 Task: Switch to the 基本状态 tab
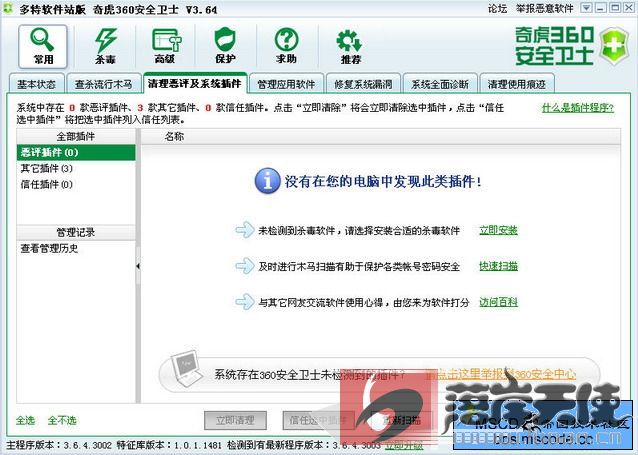[36, 84]
